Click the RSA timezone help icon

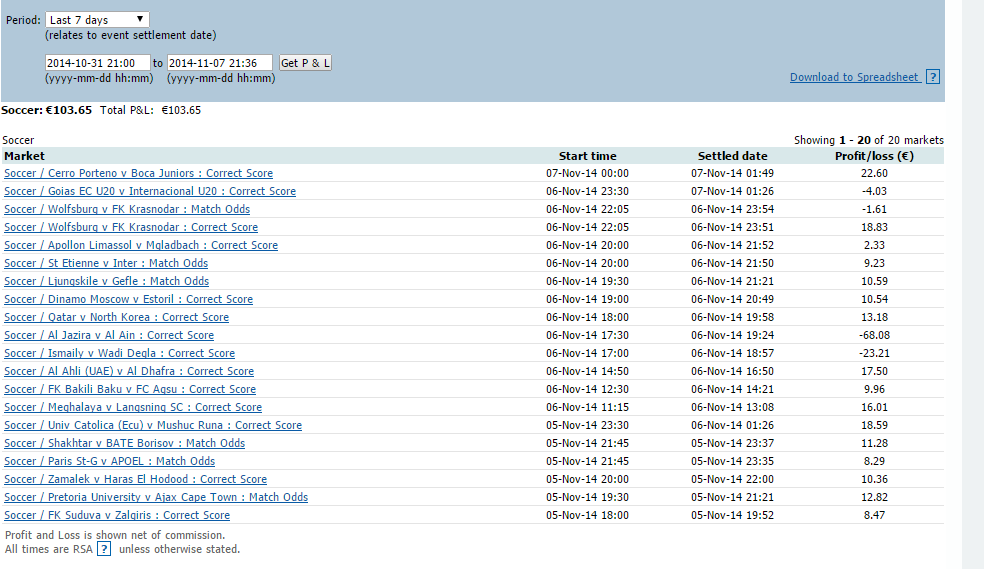click(104, 549)
